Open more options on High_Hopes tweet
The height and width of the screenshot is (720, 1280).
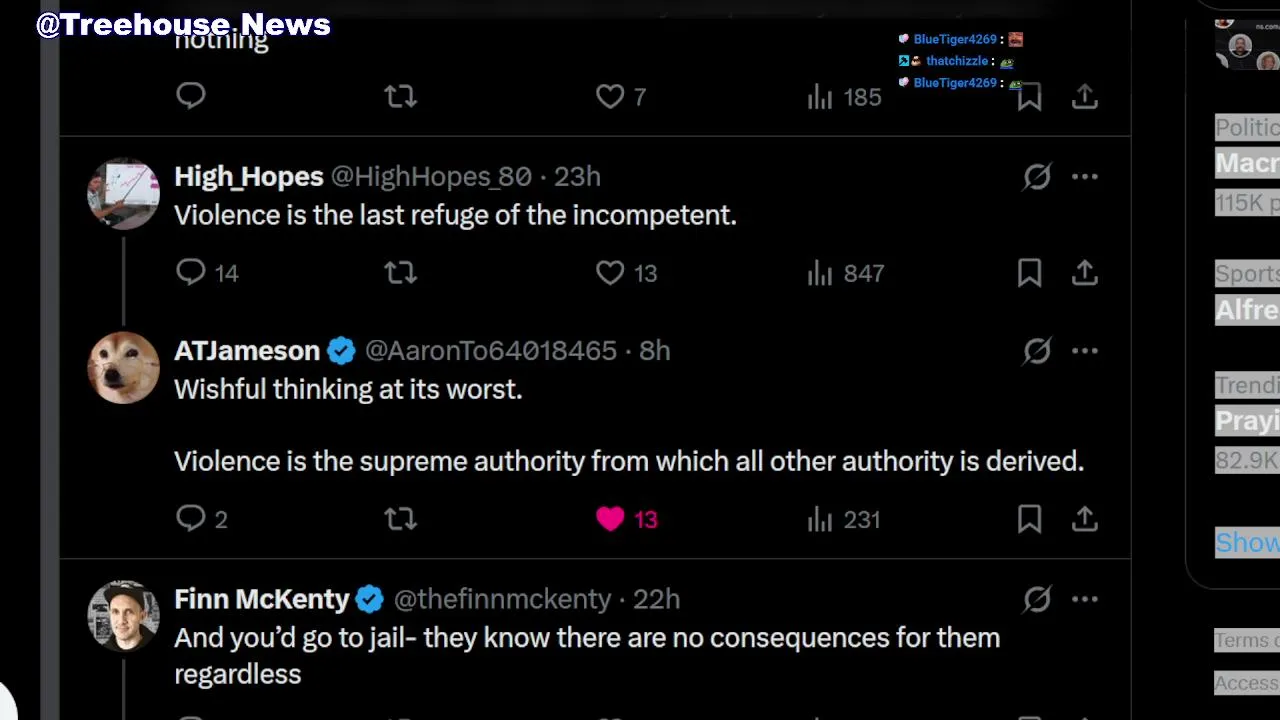click(x=1085, y=177)
